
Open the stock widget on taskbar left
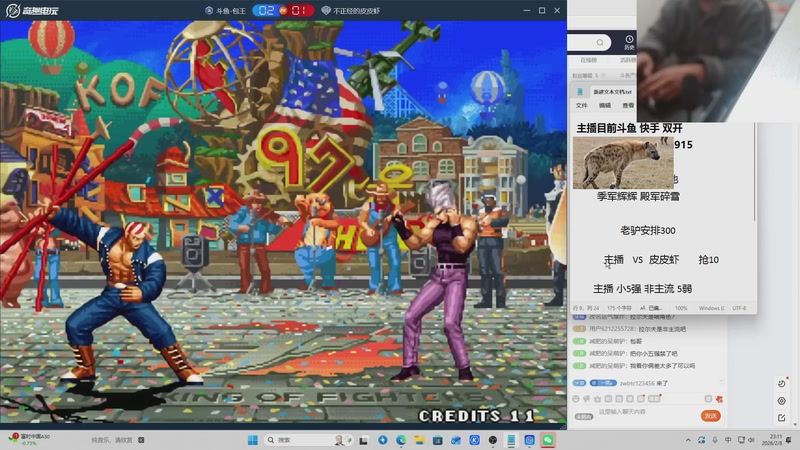click(x=31, y=439)
